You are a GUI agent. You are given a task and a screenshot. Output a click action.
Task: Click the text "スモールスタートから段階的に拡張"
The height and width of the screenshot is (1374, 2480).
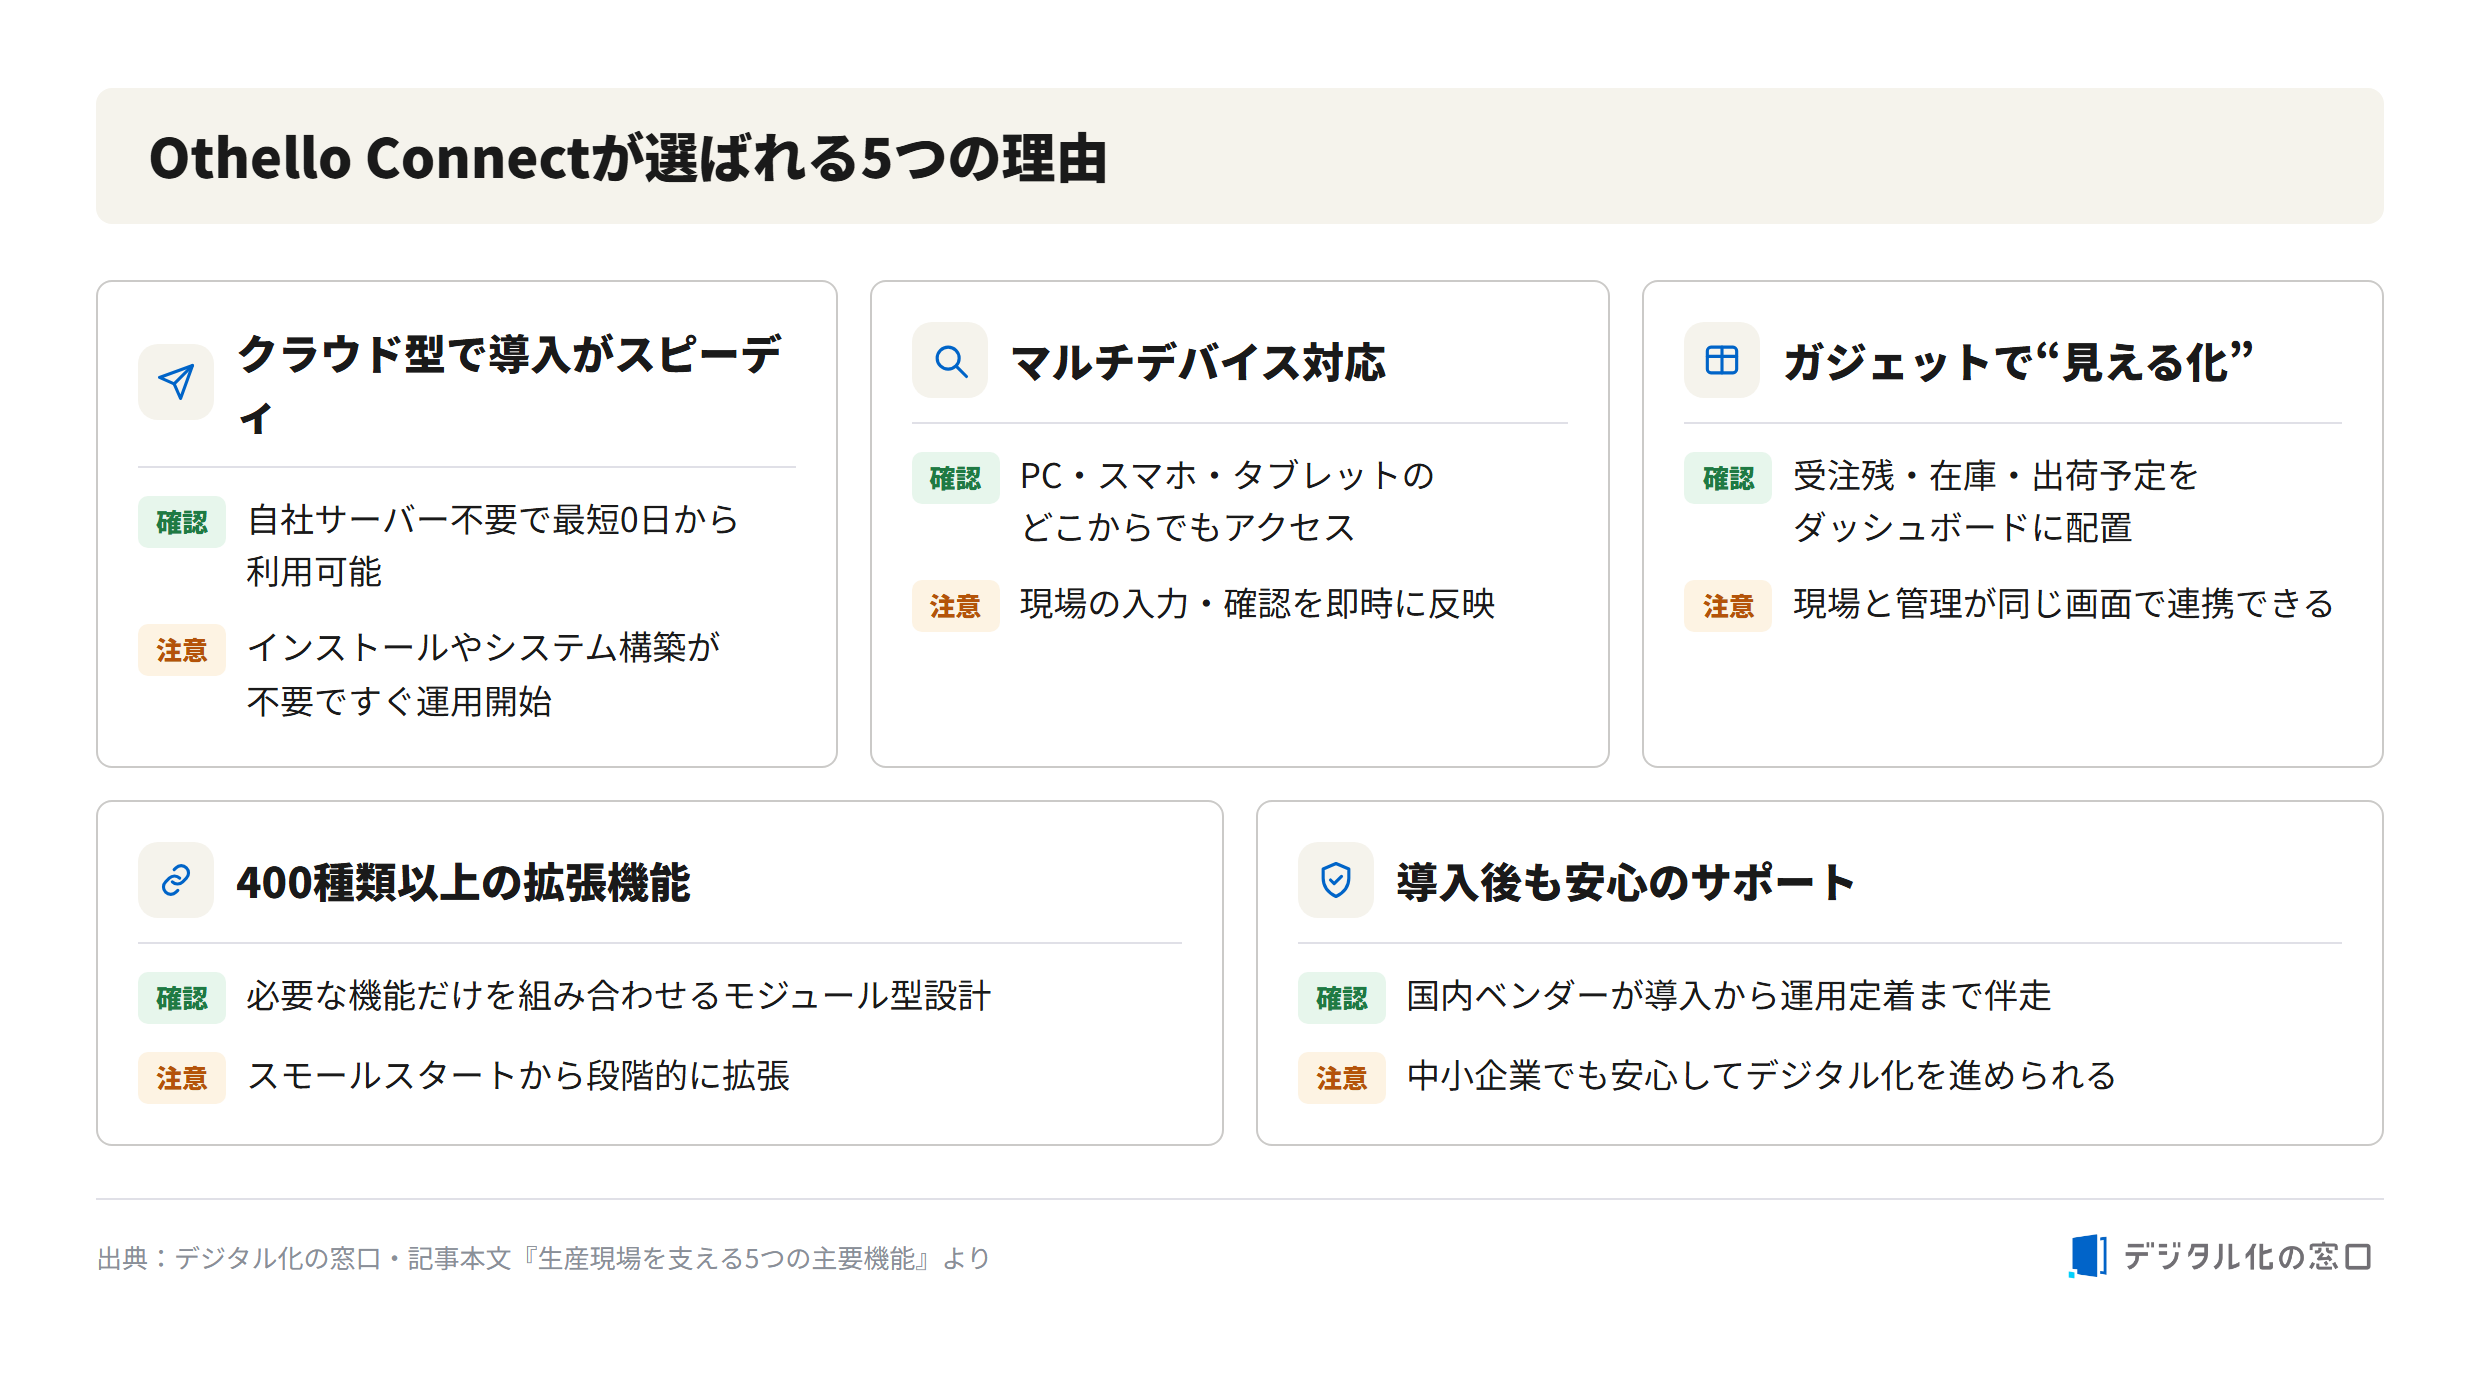pos(518,1076)
